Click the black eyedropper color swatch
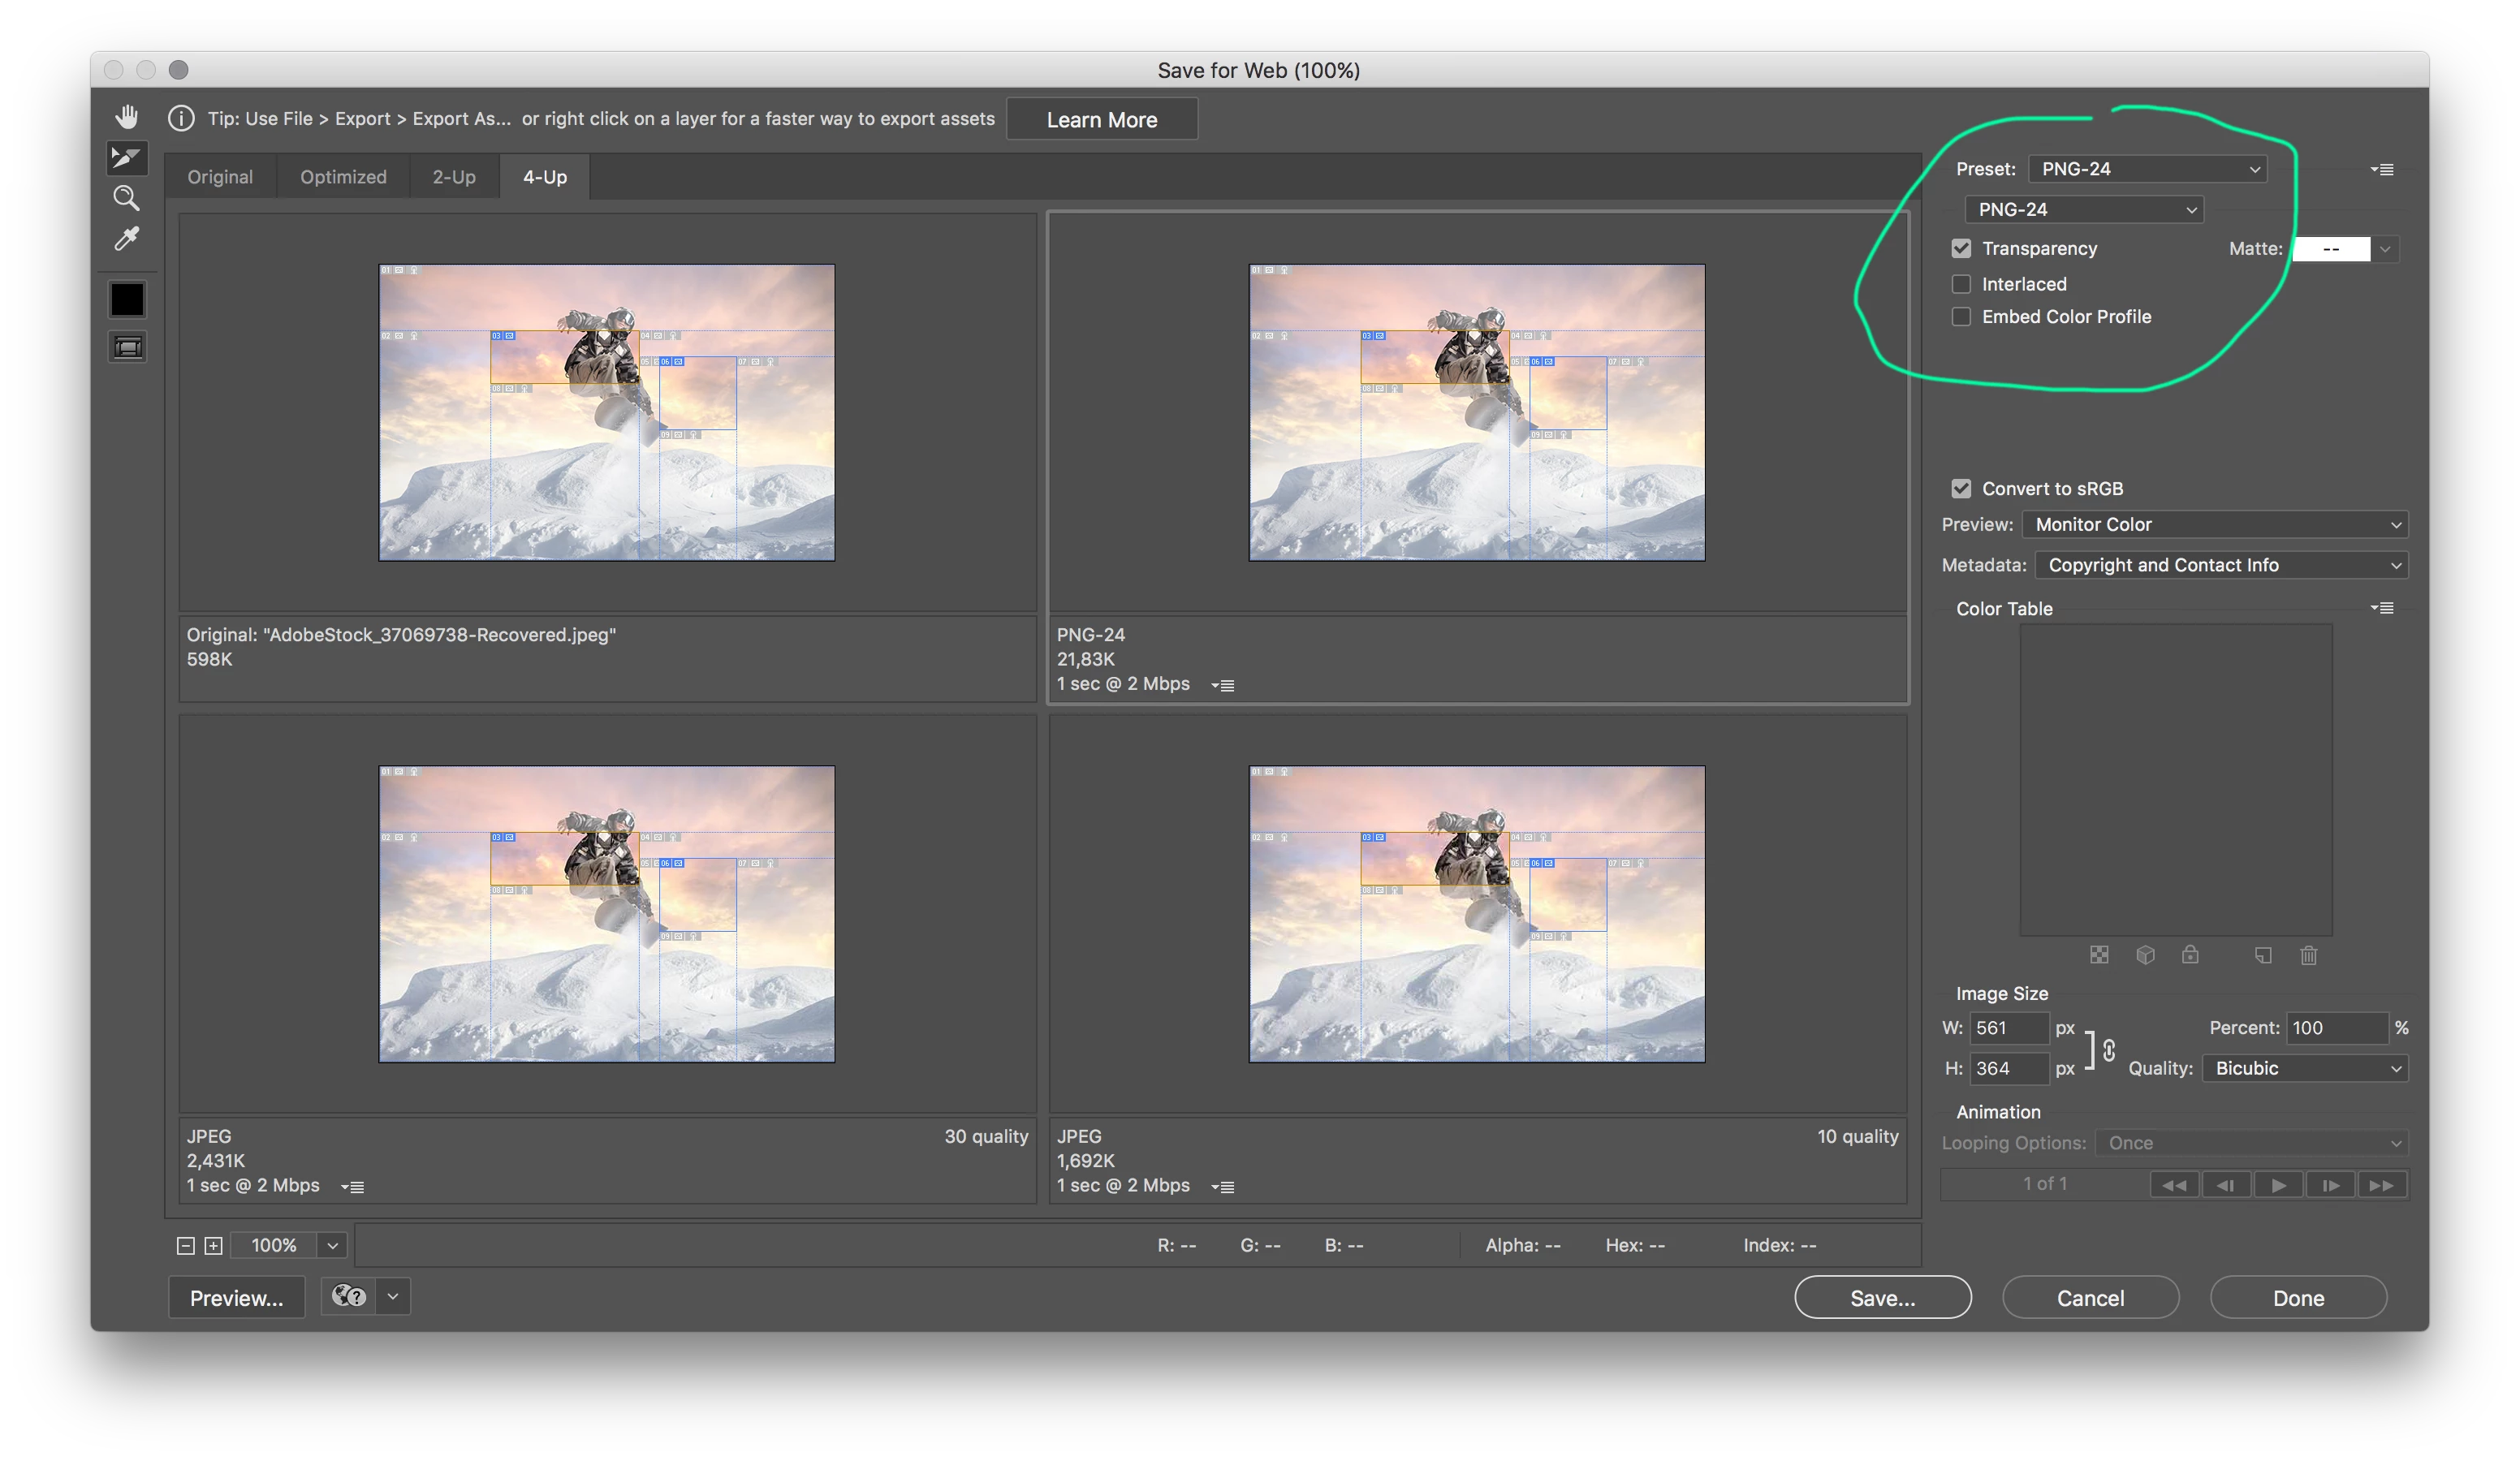This screenshot has height=1461, width=2520. click(x=127, y=299)
